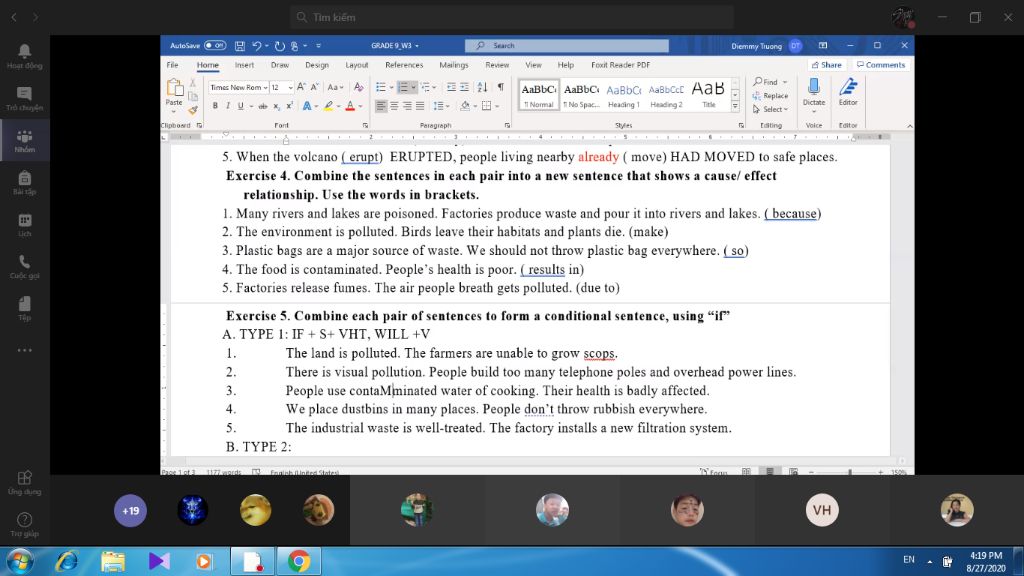Justify the paragraph text

420,106
